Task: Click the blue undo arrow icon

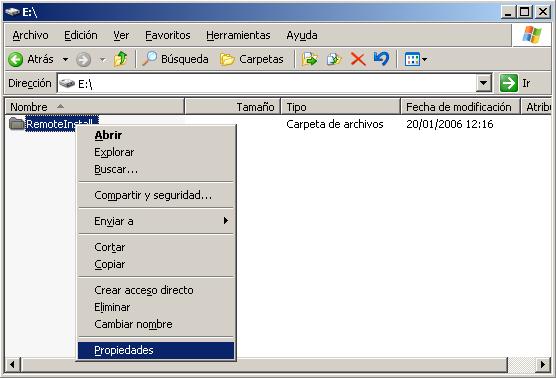Action: tap(382, 59)
